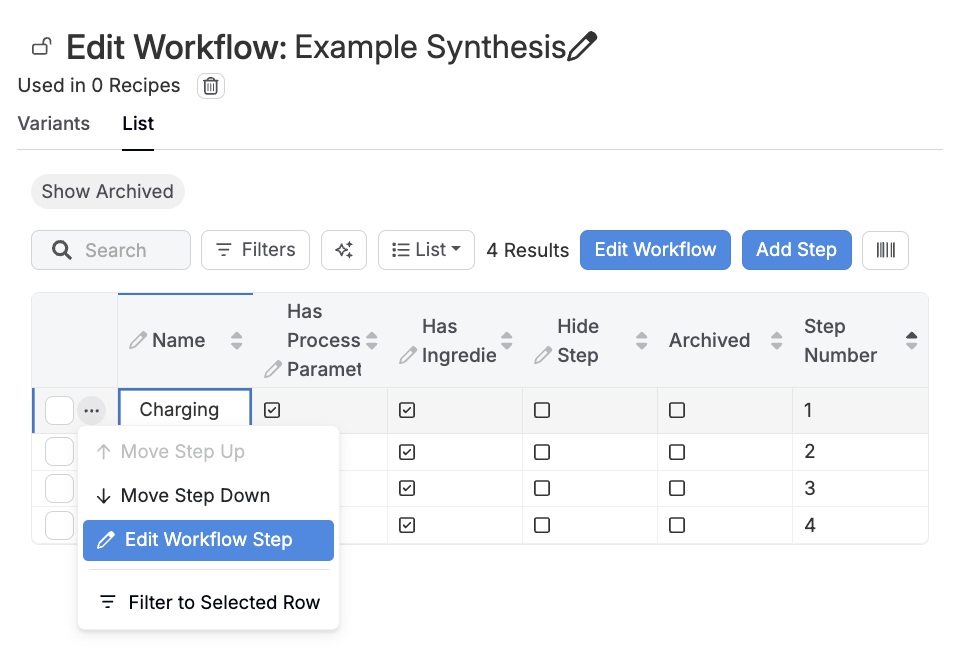Sort the Archived column

pos(776,340)
